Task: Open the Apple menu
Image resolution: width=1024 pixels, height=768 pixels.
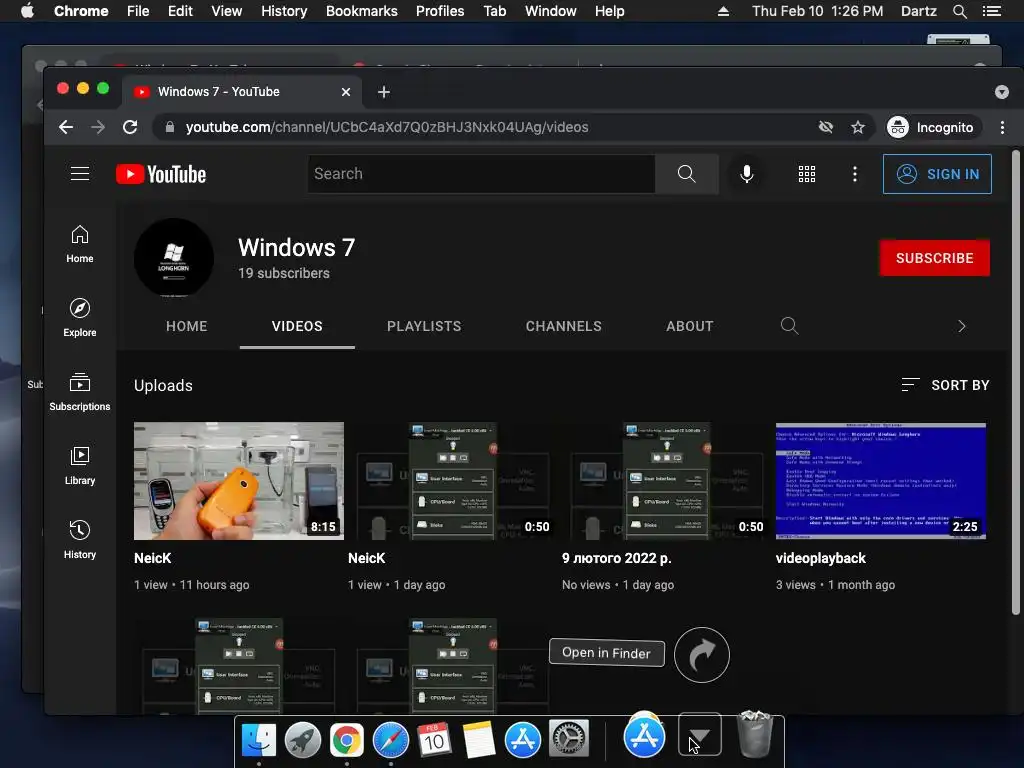Action: [x=27, y=11]
